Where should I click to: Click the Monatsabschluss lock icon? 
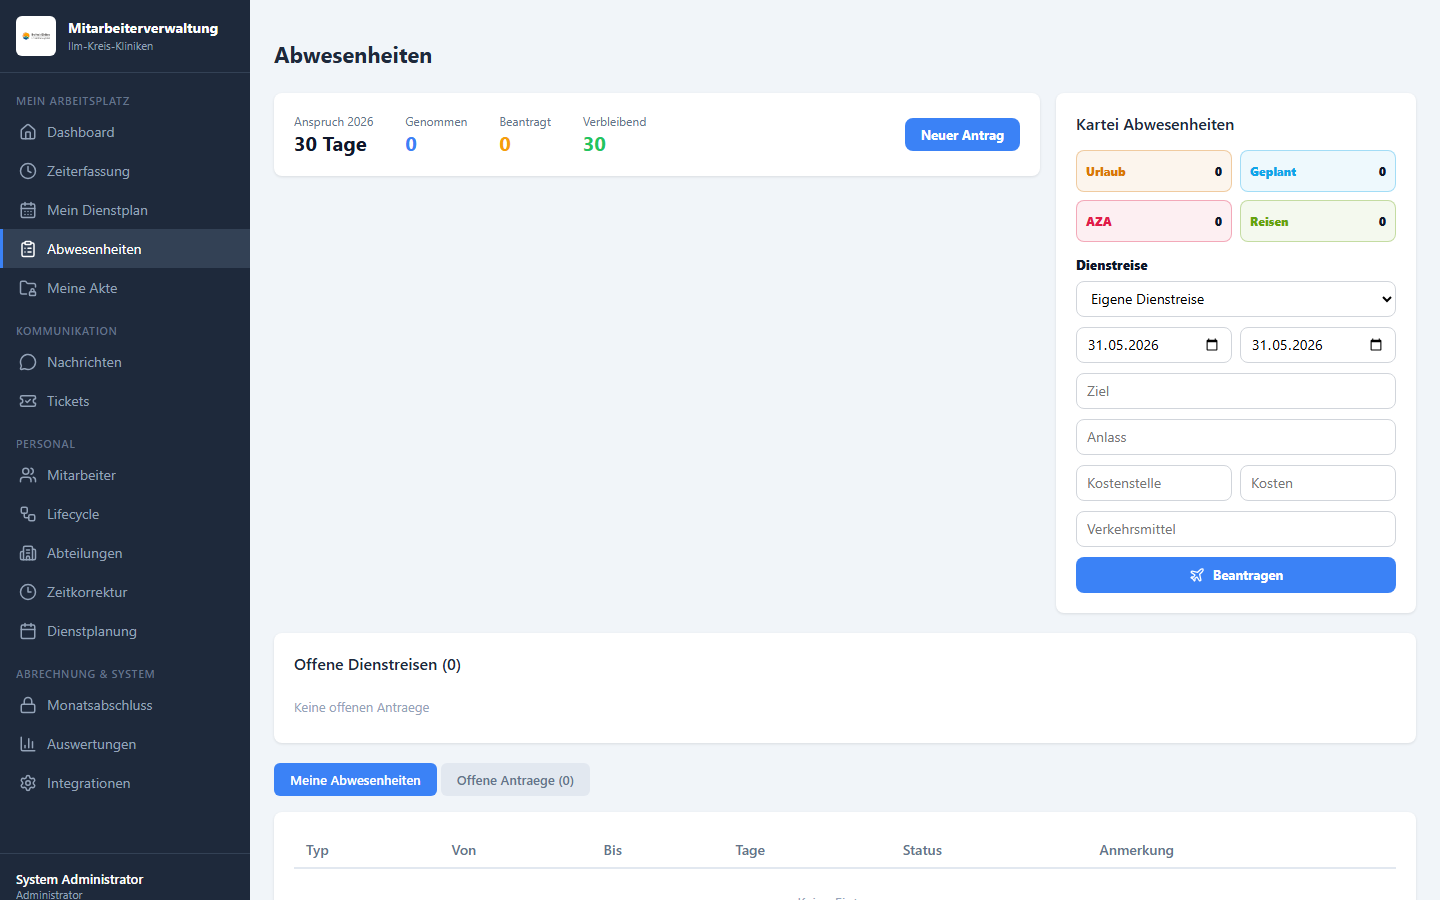coord(28,705)
